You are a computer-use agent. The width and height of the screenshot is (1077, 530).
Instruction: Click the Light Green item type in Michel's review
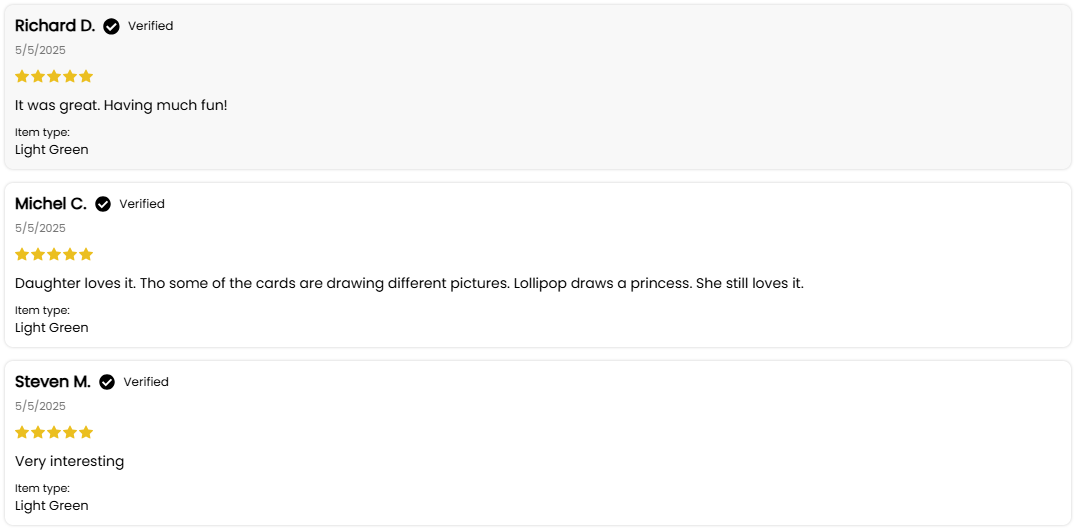pyautogui.click(x=52, y=327)
